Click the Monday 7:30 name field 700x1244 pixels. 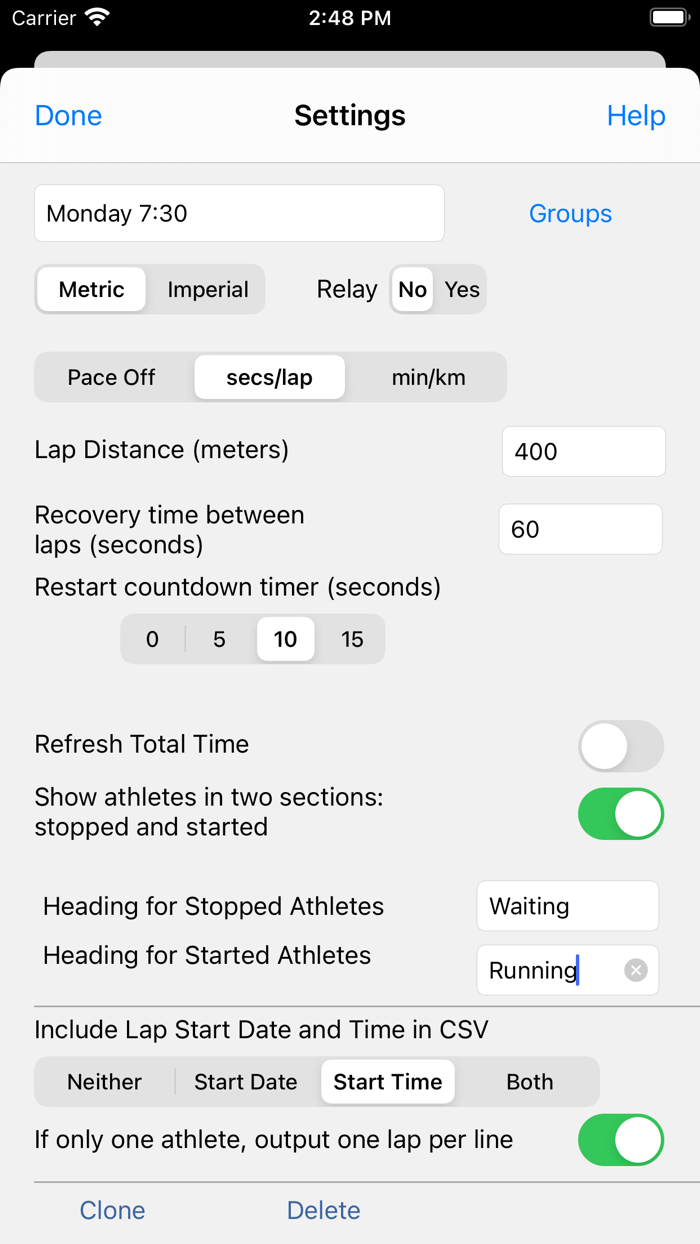click(239, 213)
